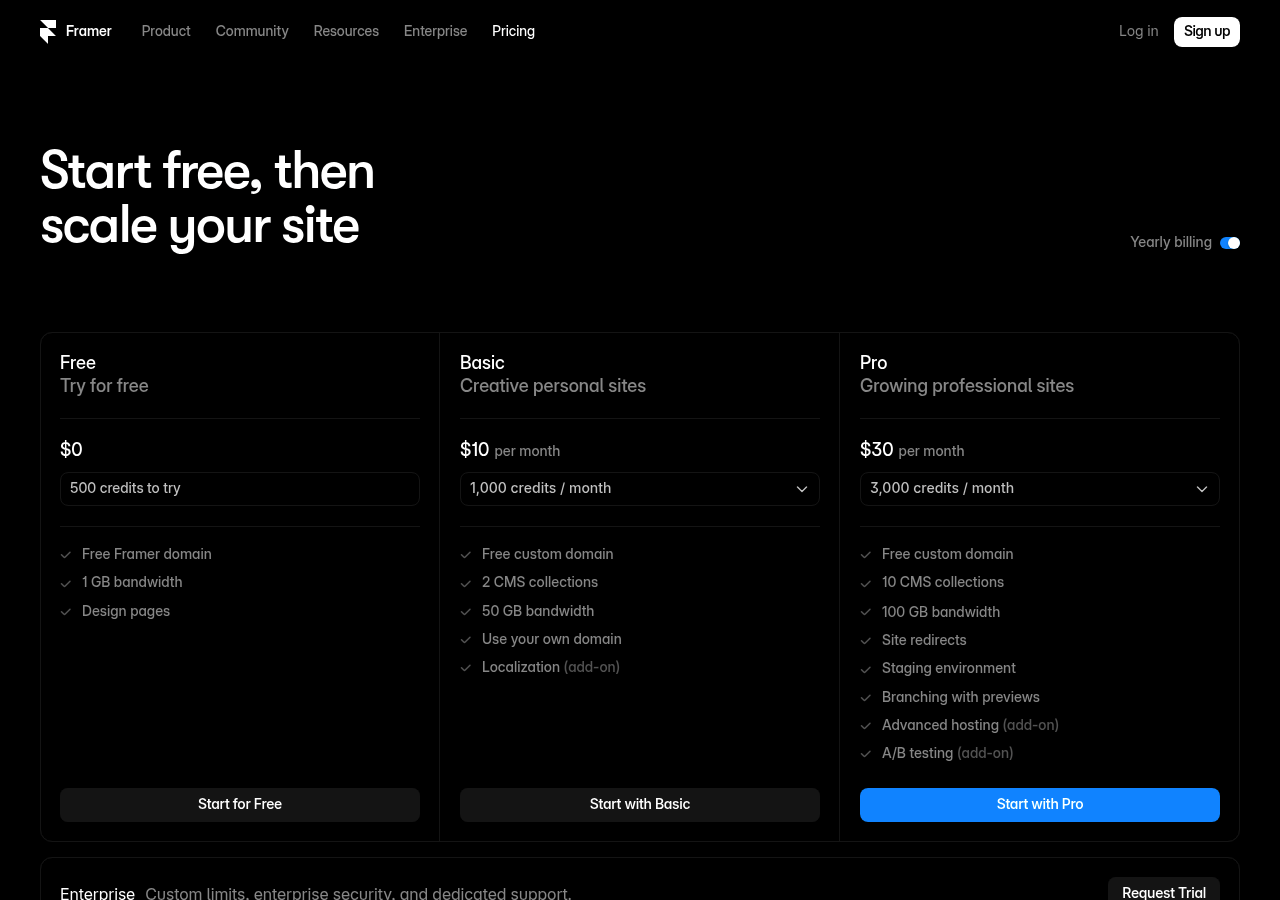This screenshot has width=1280, height=900.
Task: Click checkmark beside 10 CMS collections
Action: (866, 583)
